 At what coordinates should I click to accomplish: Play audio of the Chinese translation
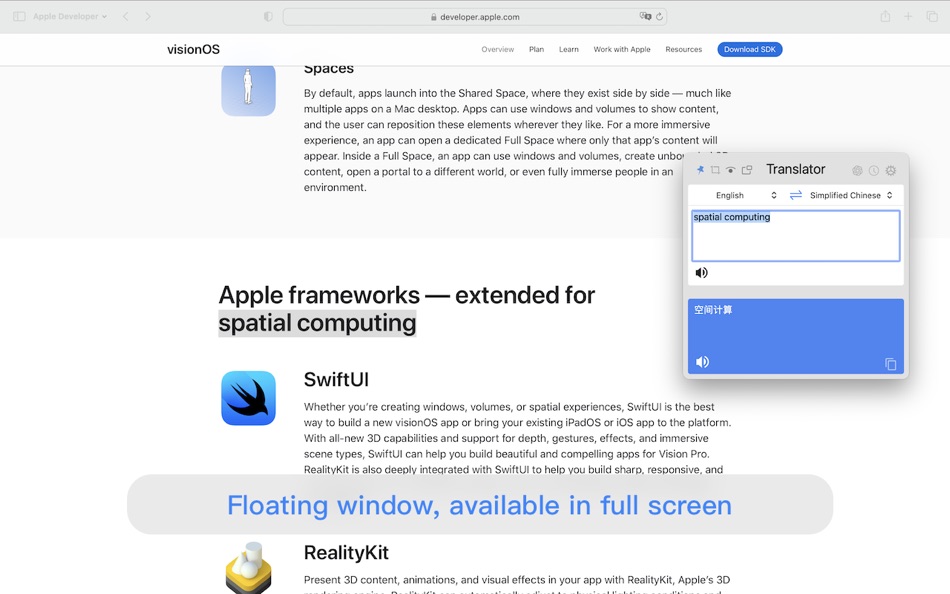(702, 362)
